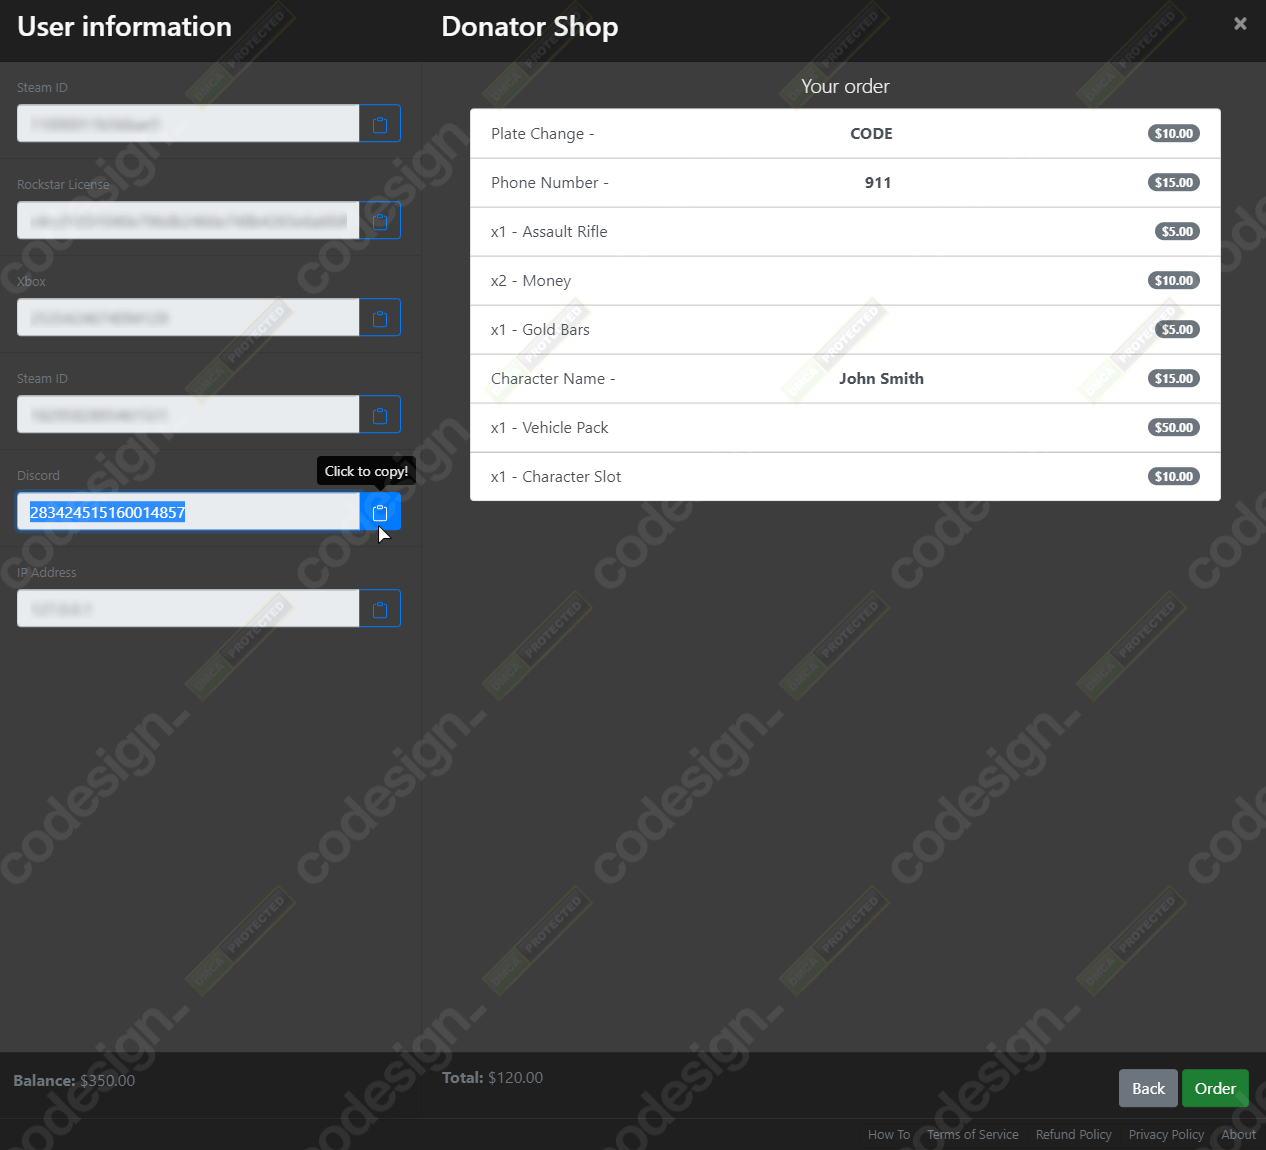The width and height of the screenshot is (1266, 1150).
Task: Open the About page
Action: pyautogui.click(x=1238, y=1134)
